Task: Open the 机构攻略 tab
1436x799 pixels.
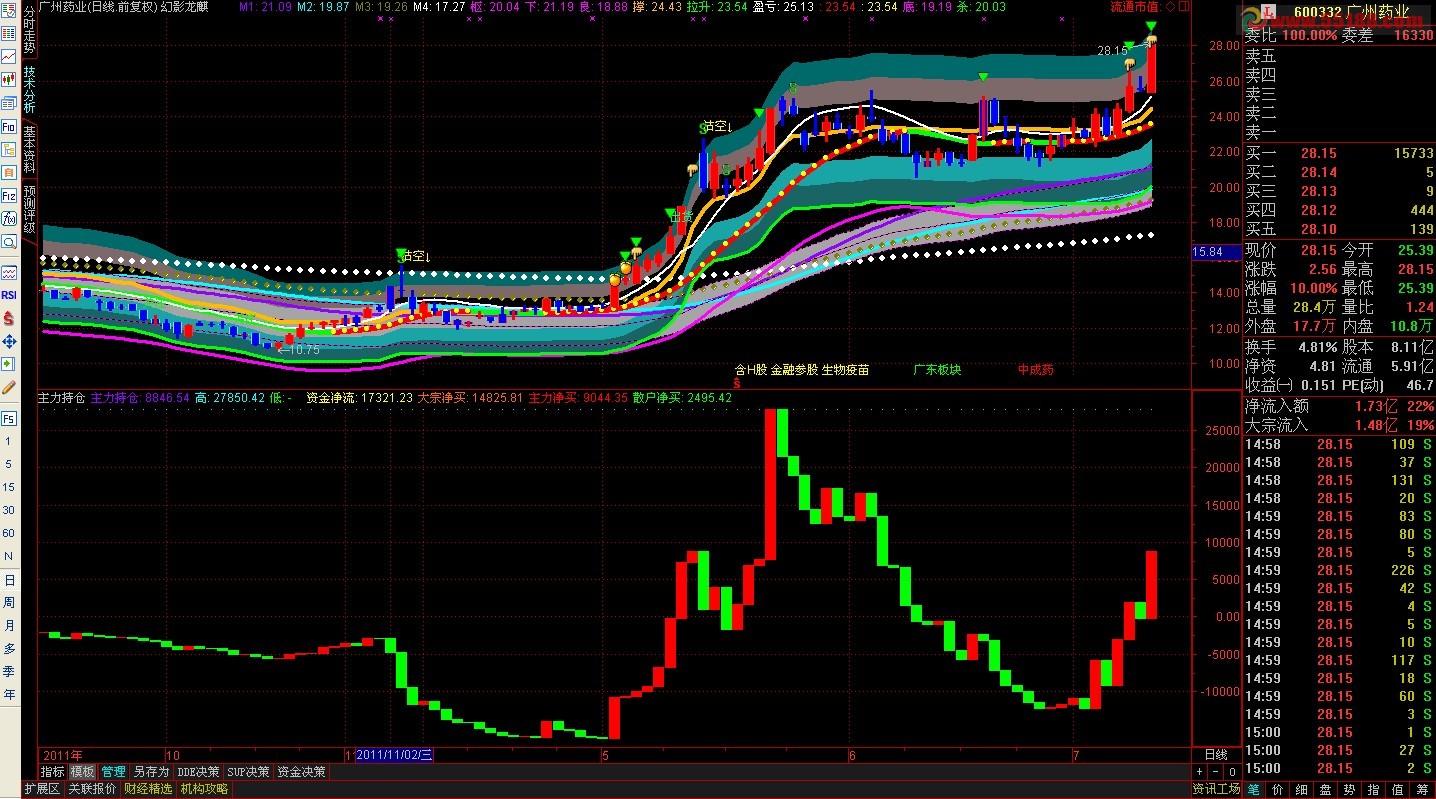Action: 204,789
